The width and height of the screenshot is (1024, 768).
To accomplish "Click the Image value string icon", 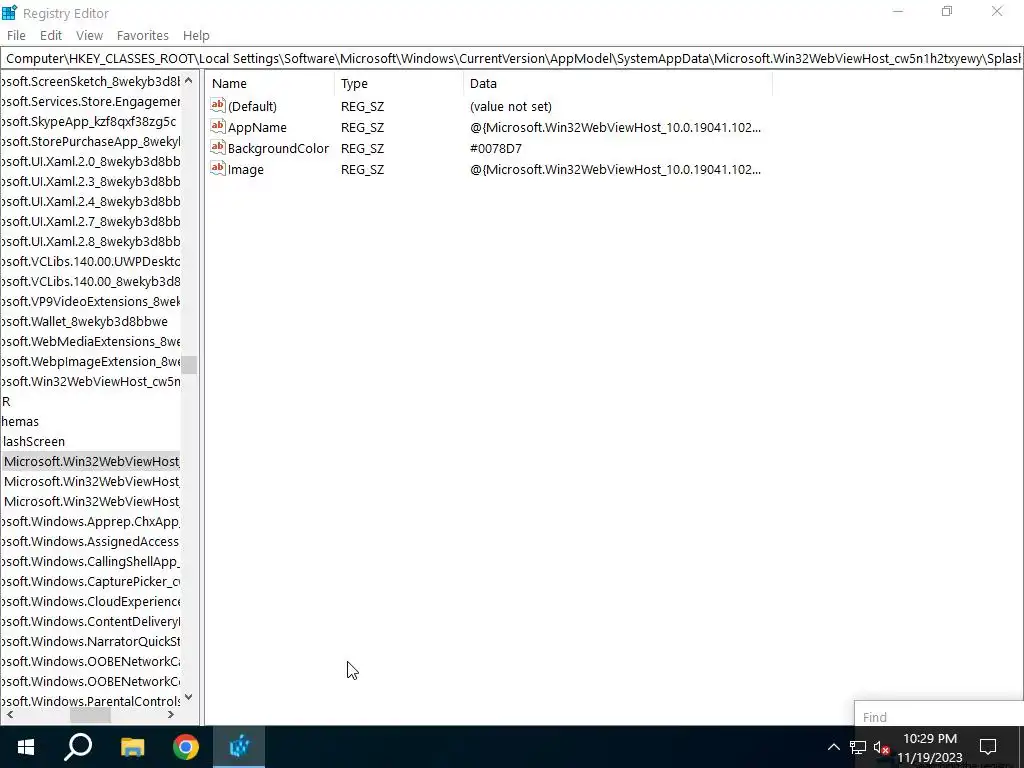I will 217,168.
